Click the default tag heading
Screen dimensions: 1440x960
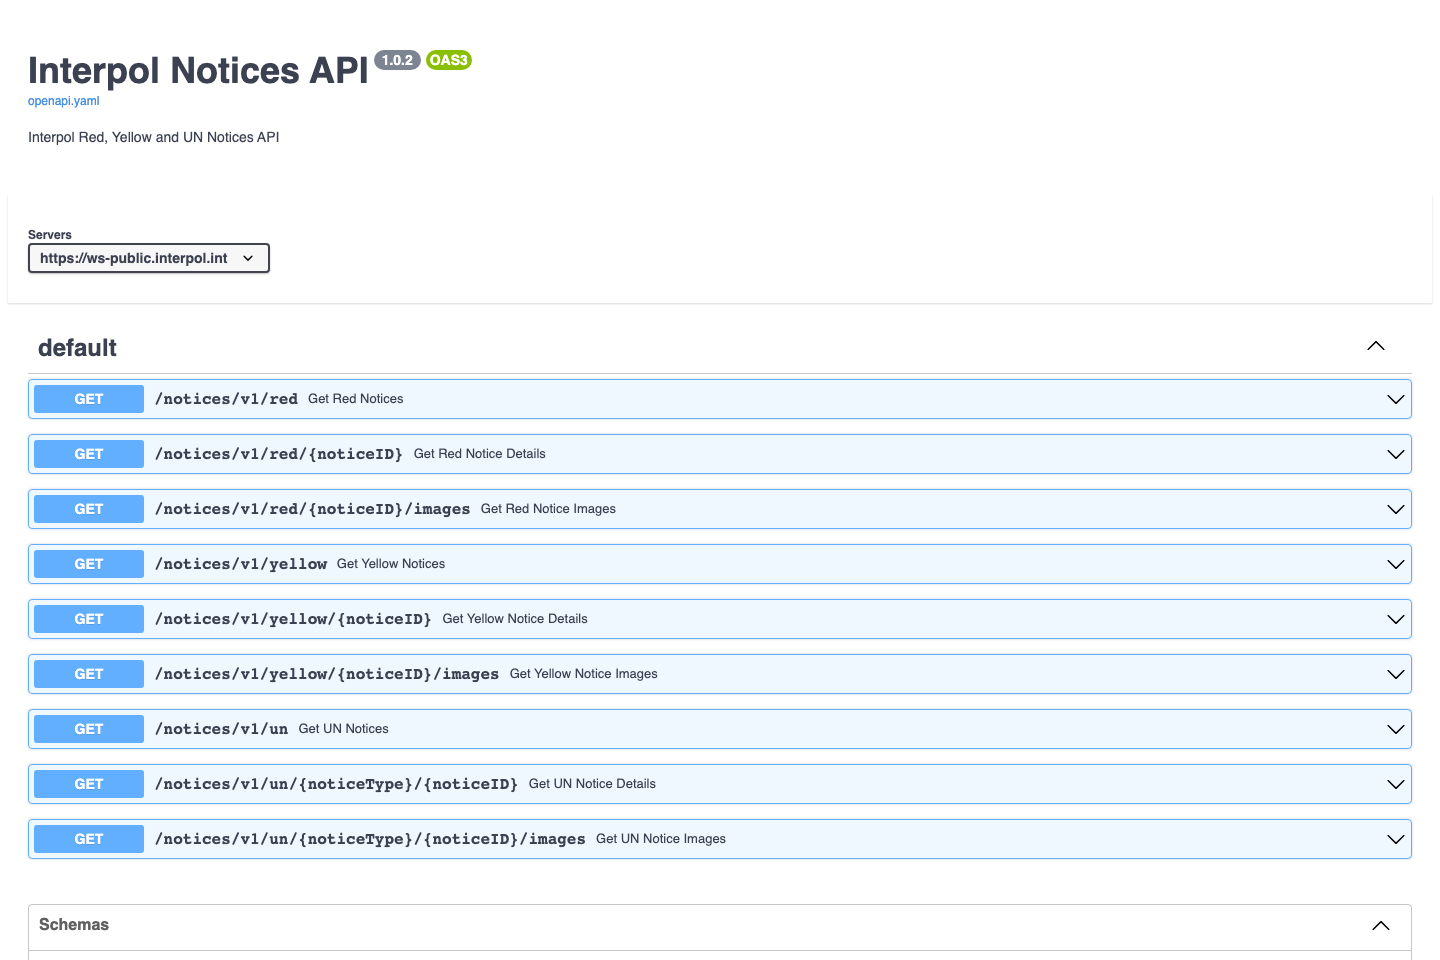77,348
